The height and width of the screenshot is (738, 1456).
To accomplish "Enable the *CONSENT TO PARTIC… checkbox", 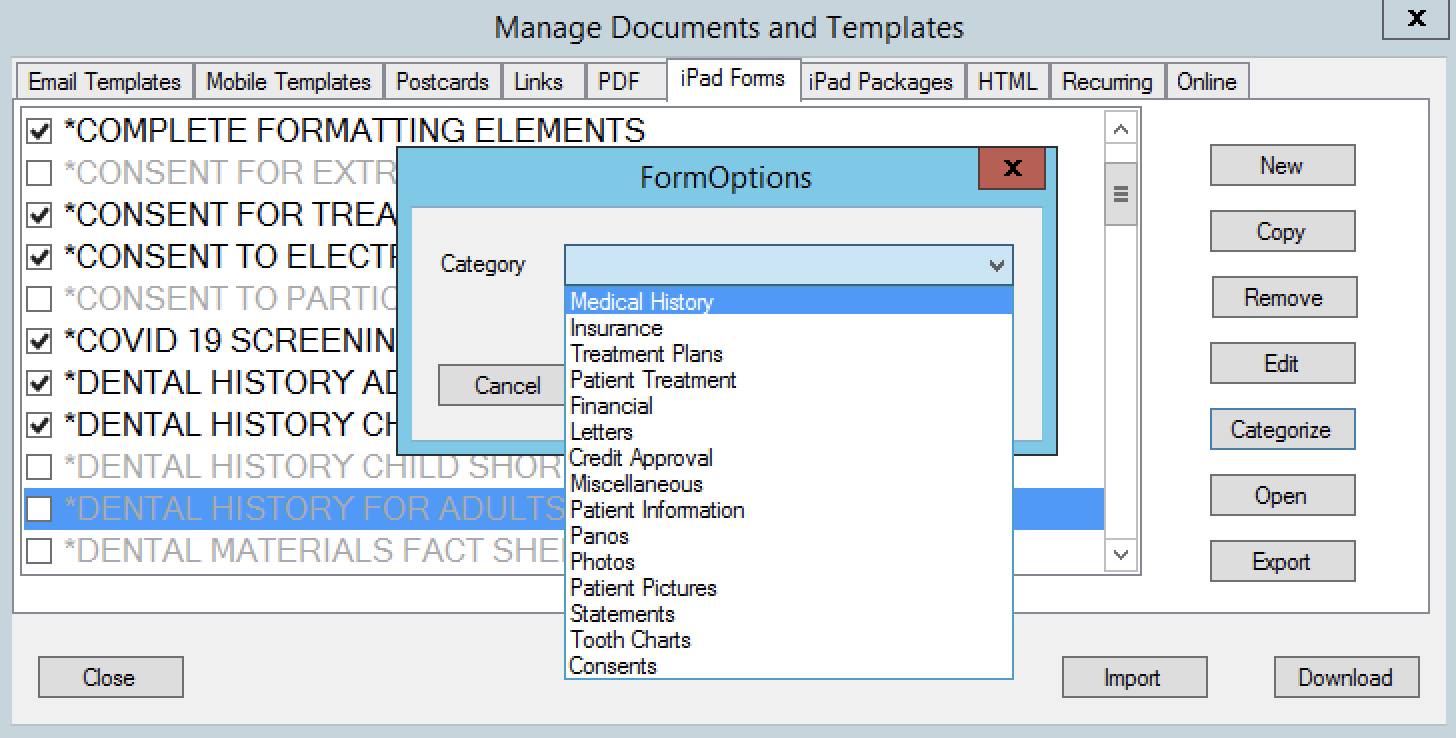I will (39, 299).
